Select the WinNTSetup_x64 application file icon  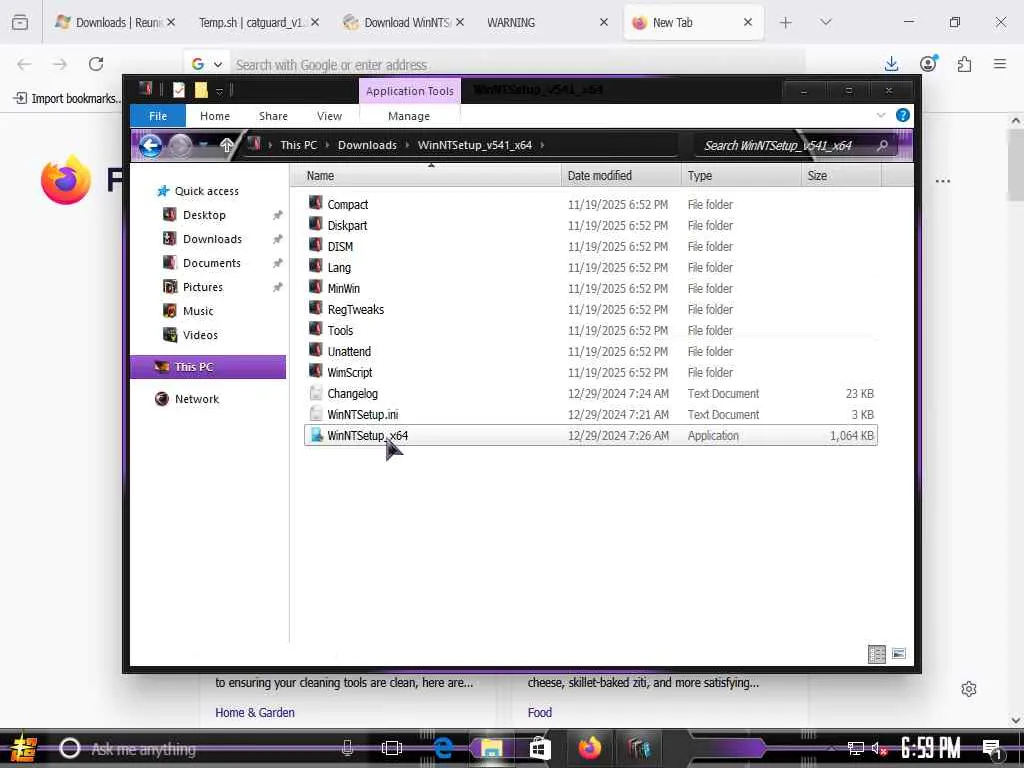click(x=316, y=435)
